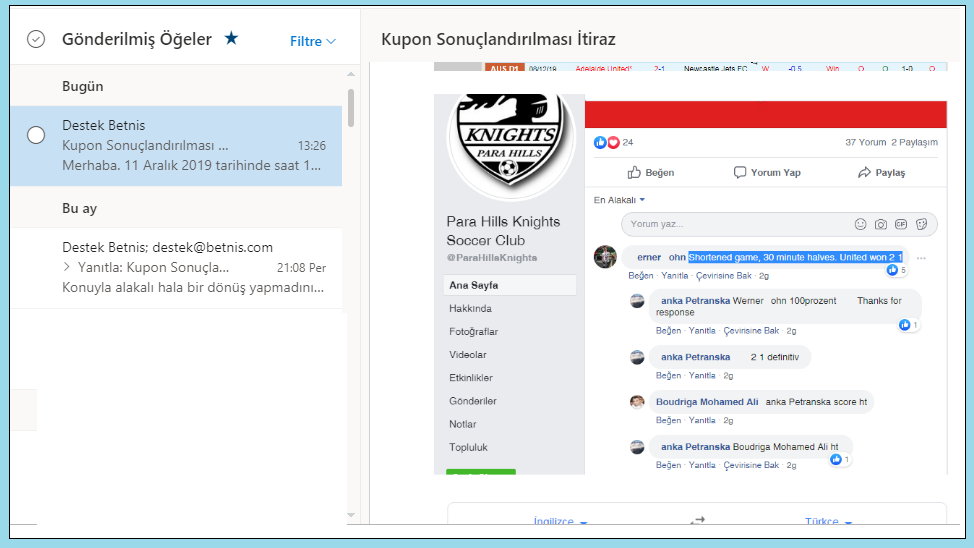The height and width of the screenshot is (548, 974).
Task: Click the swap languages arrows icon
Action: 698,519
